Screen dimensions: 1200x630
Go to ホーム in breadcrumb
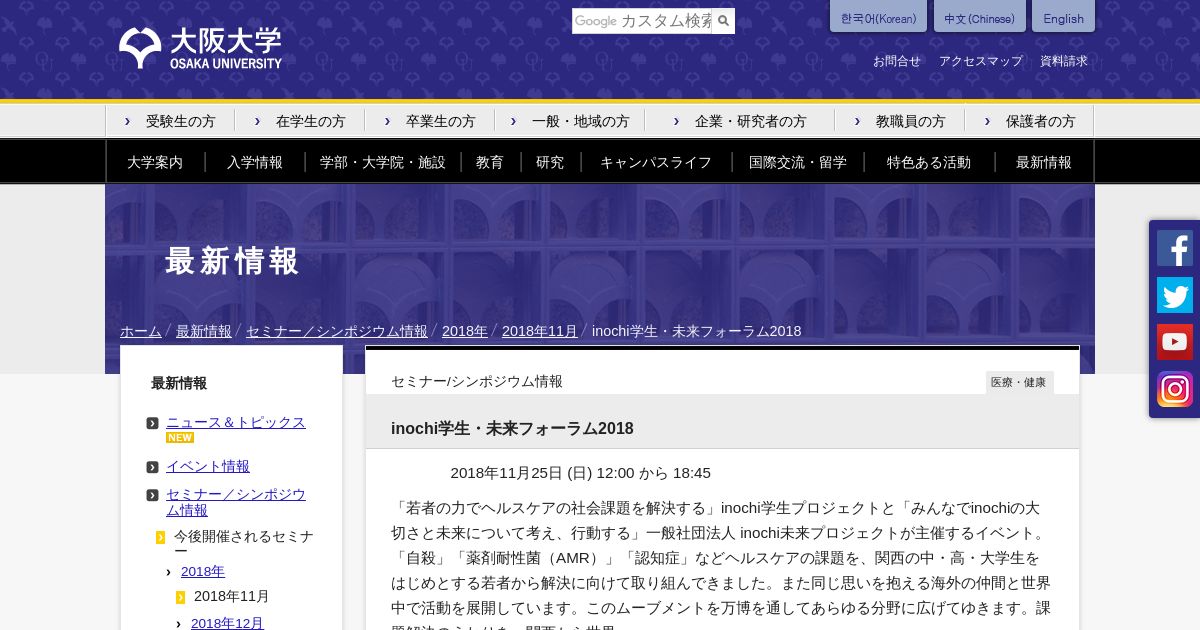point(141,331)
